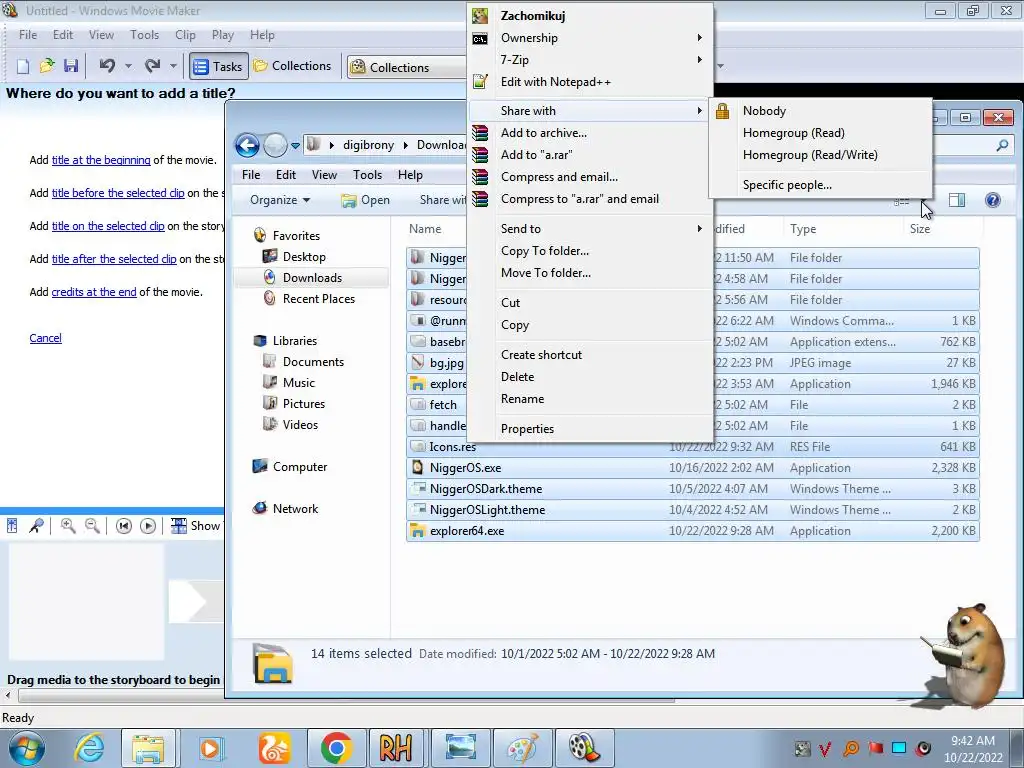Viewport: 1024px width, 768px height.
Task: Toggle the Collections pane button
Action: pyautogui.click(x=293, y=66)
